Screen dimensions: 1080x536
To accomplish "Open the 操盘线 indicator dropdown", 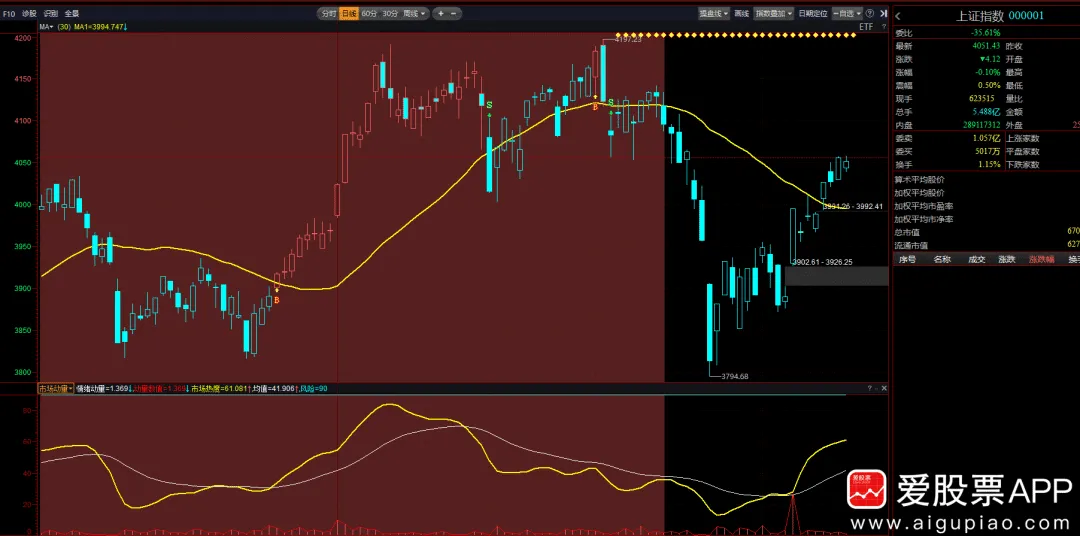I will (714, 13).
